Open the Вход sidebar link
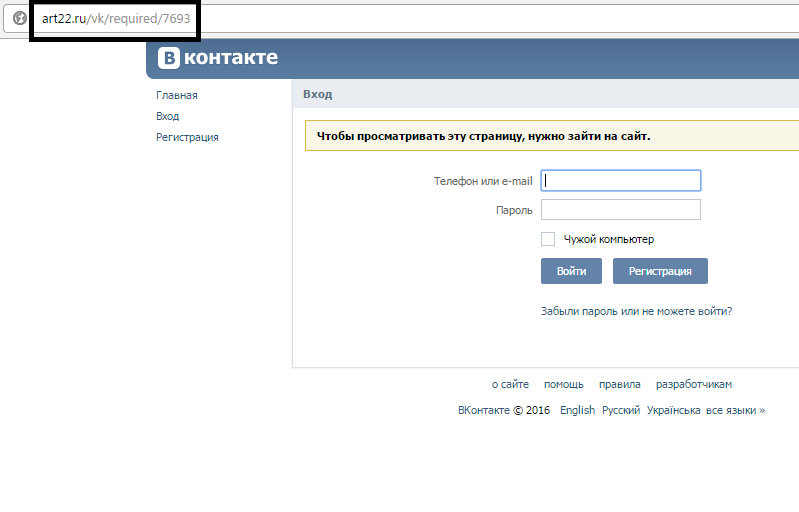Screen dimensions: 799x512 (x=168, y=116)
